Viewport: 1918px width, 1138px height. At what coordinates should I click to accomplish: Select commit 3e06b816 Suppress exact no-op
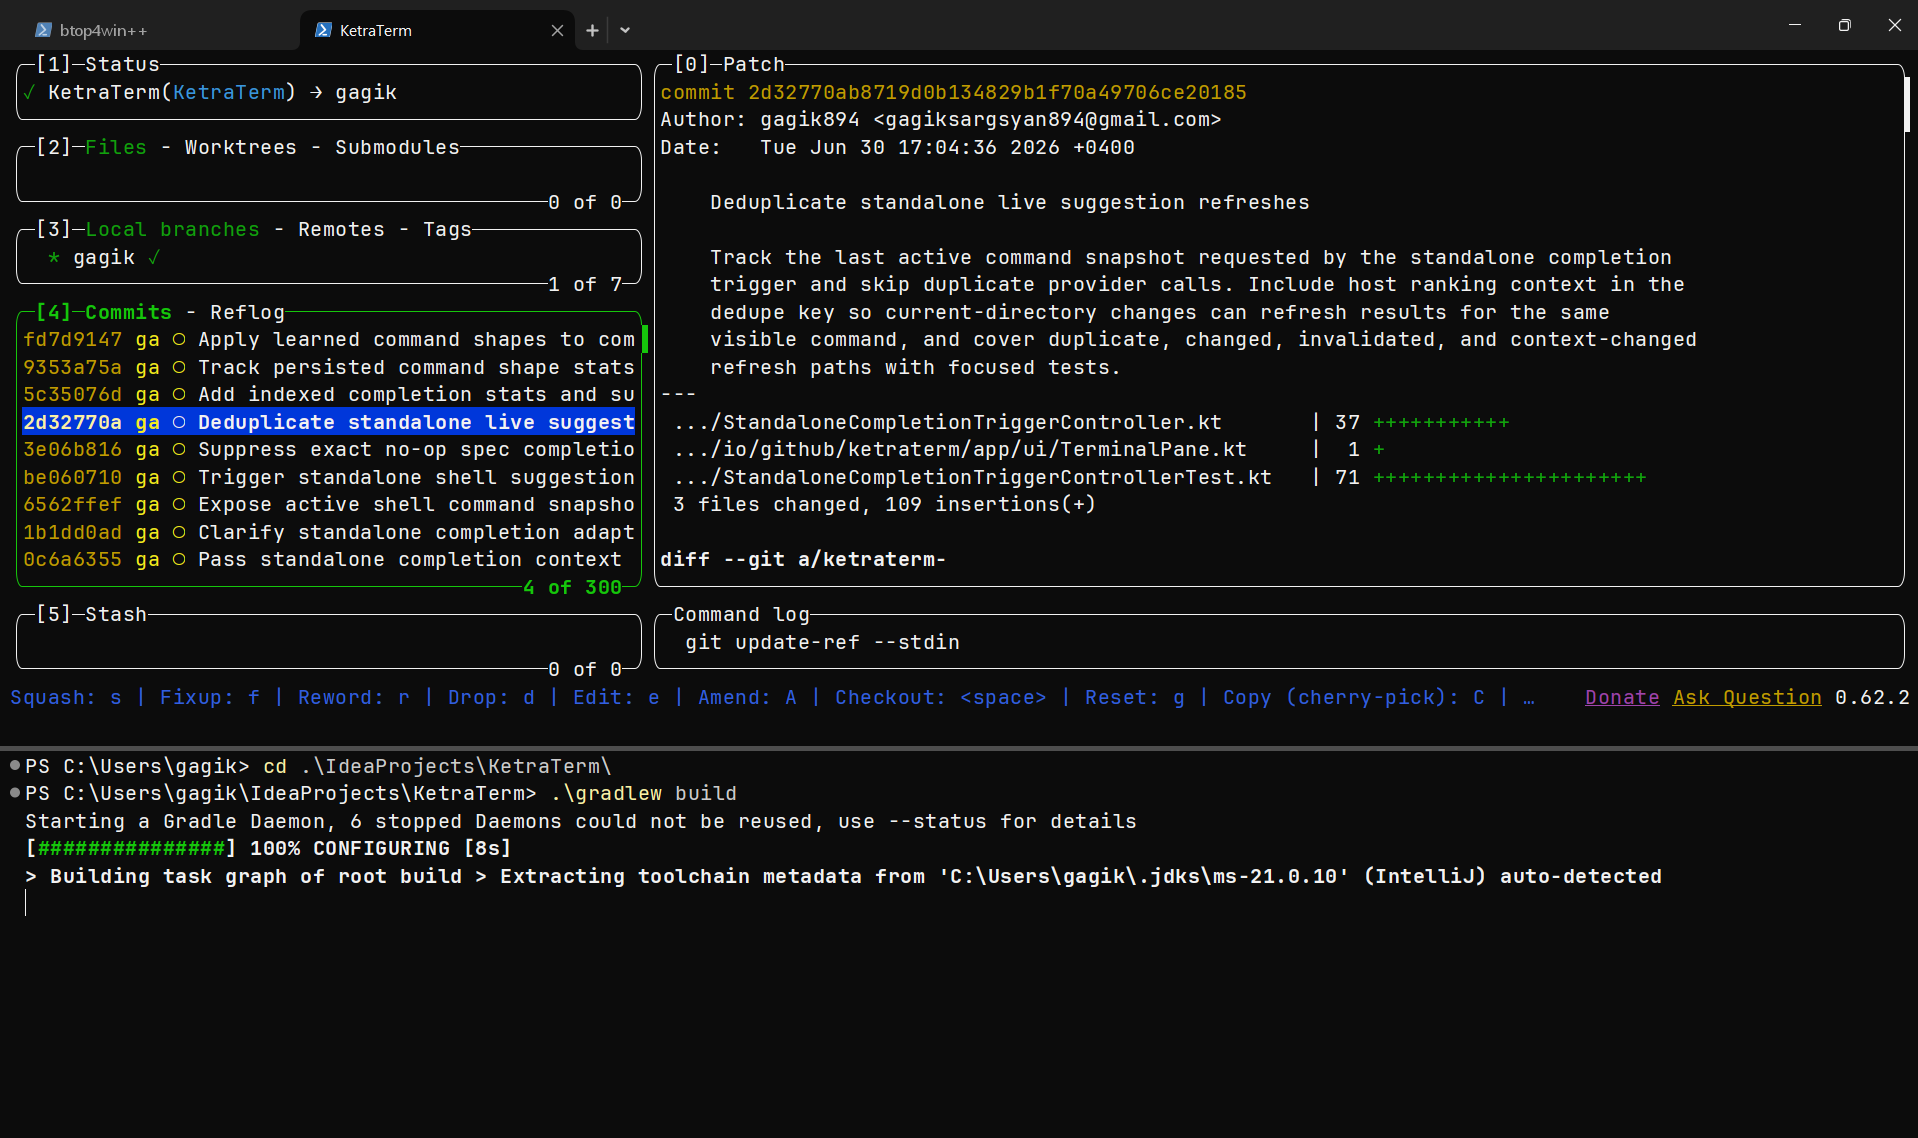pos(329,450)
